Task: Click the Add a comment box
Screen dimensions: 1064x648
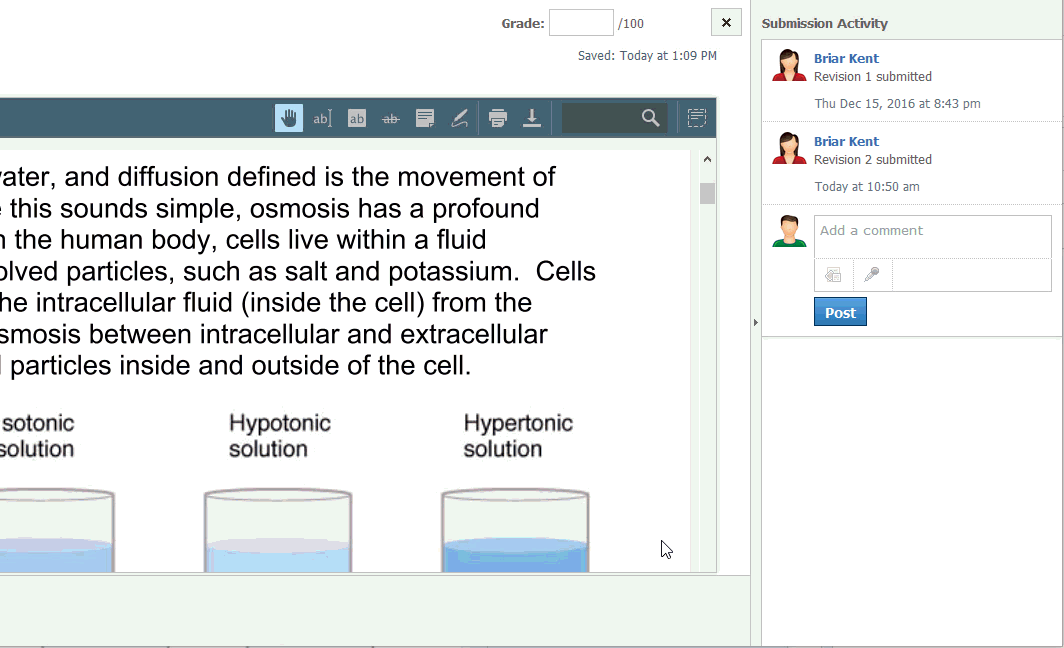Action: click(932, 237)
